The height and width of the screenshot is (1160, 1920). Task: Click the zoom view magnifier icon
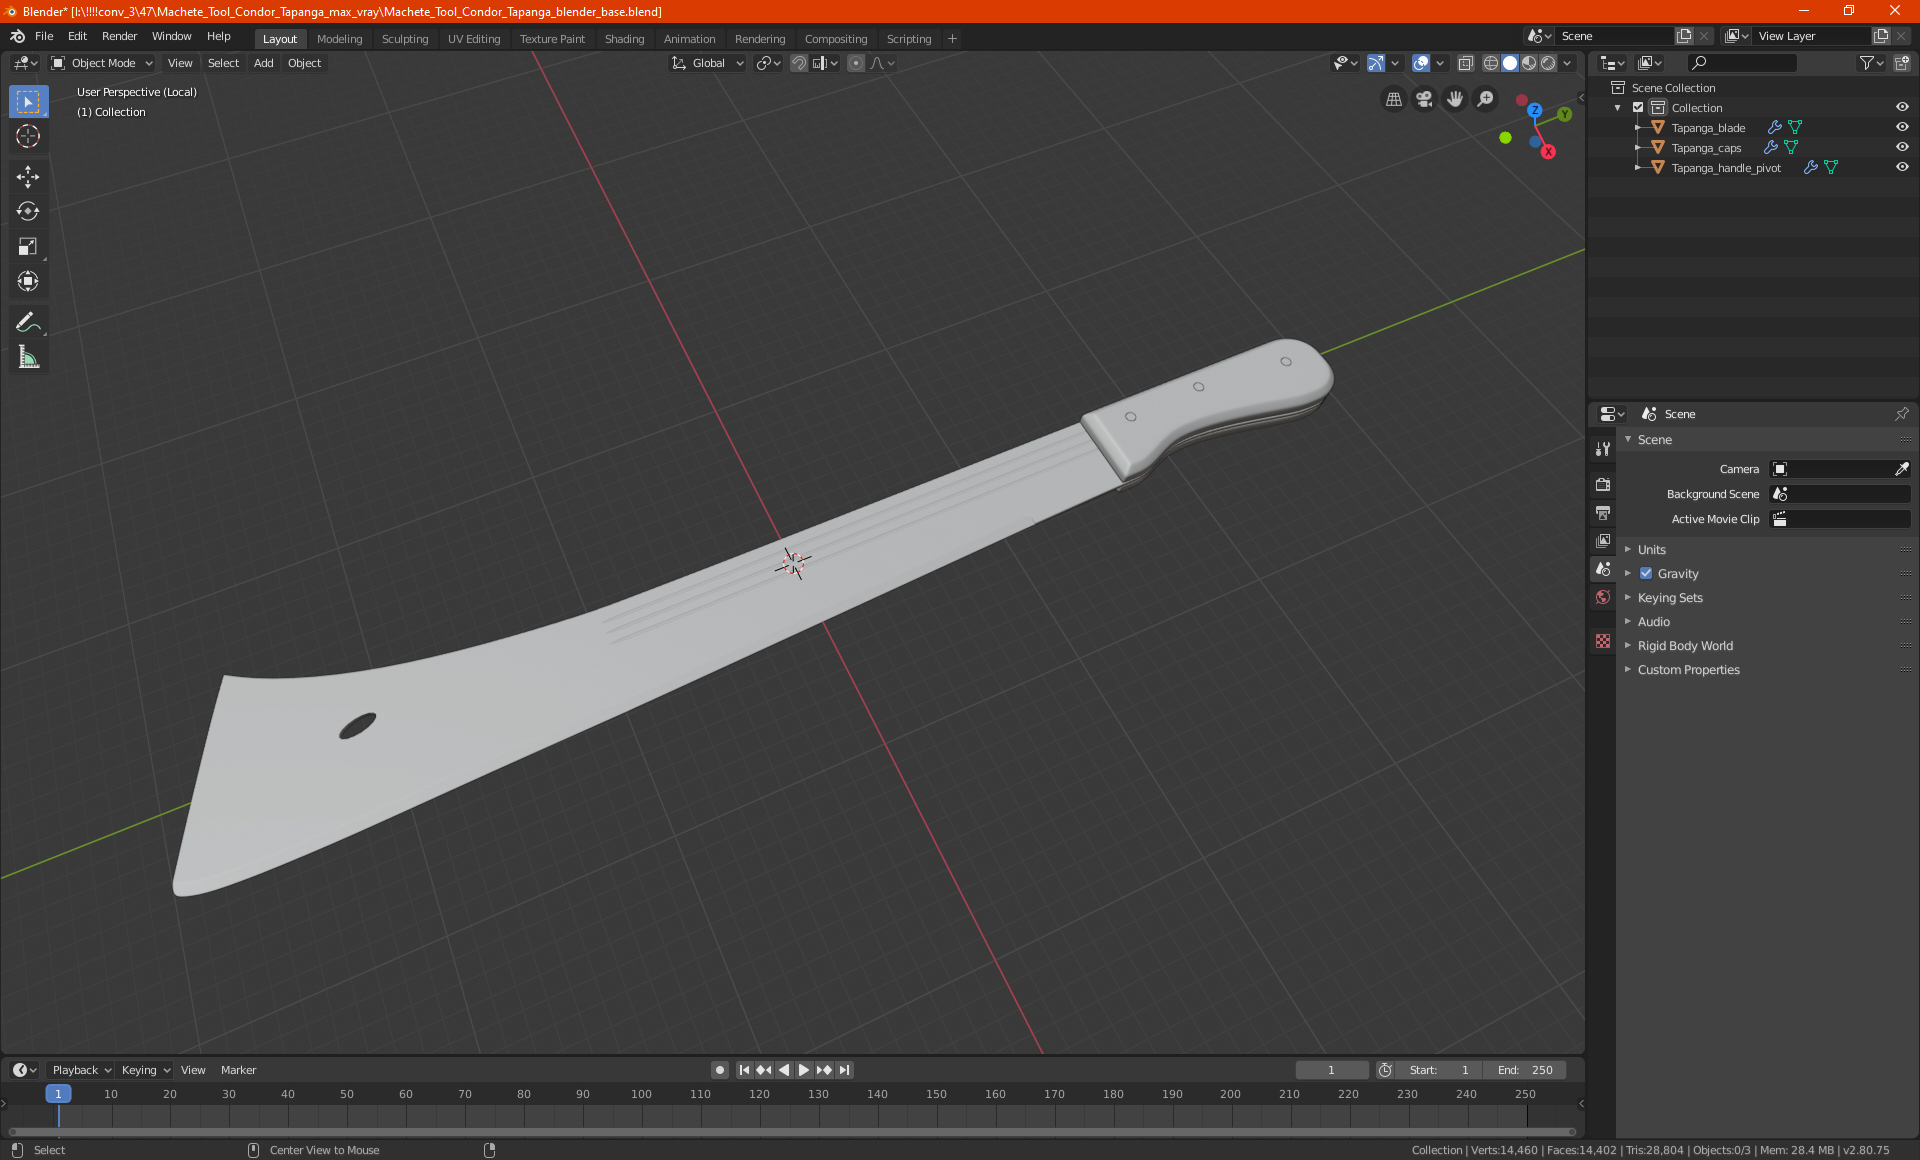tap(1486, 99)
